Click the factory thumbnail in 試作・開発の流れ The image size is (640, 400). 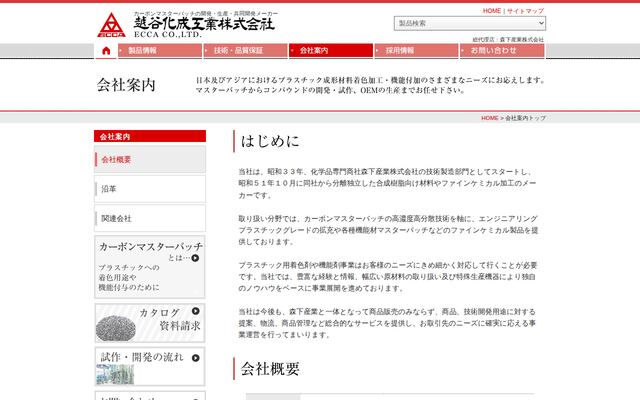pos(115,374)
